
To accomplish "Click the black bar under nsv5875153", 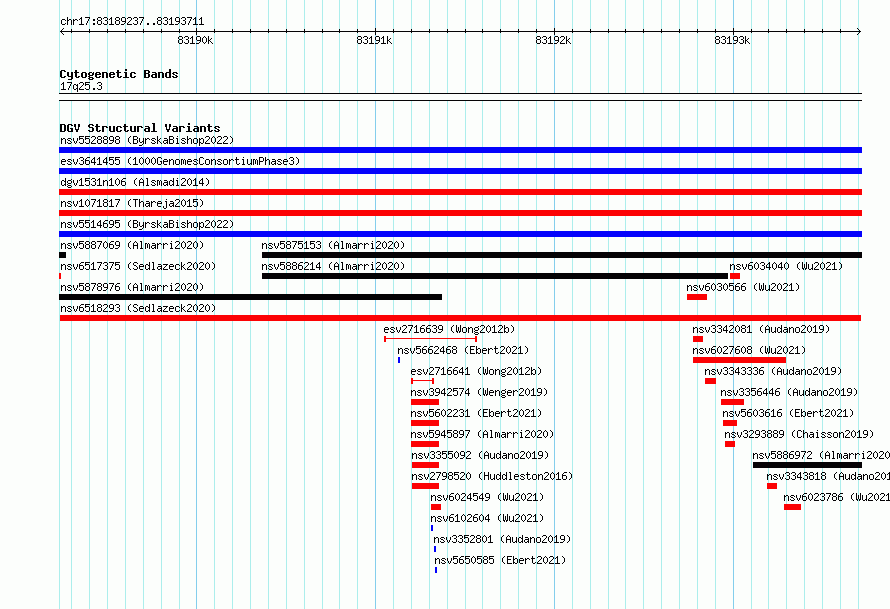I will click(x=562, y=255).
